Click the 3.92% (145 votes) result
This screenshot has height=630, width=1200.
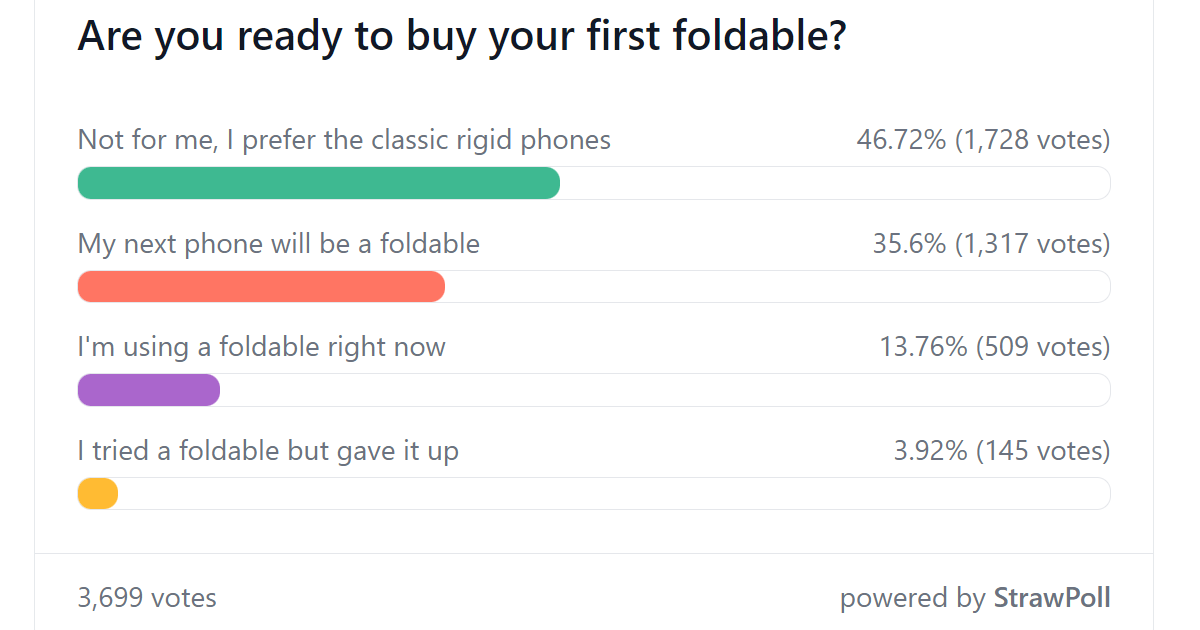pos(1002,452)
